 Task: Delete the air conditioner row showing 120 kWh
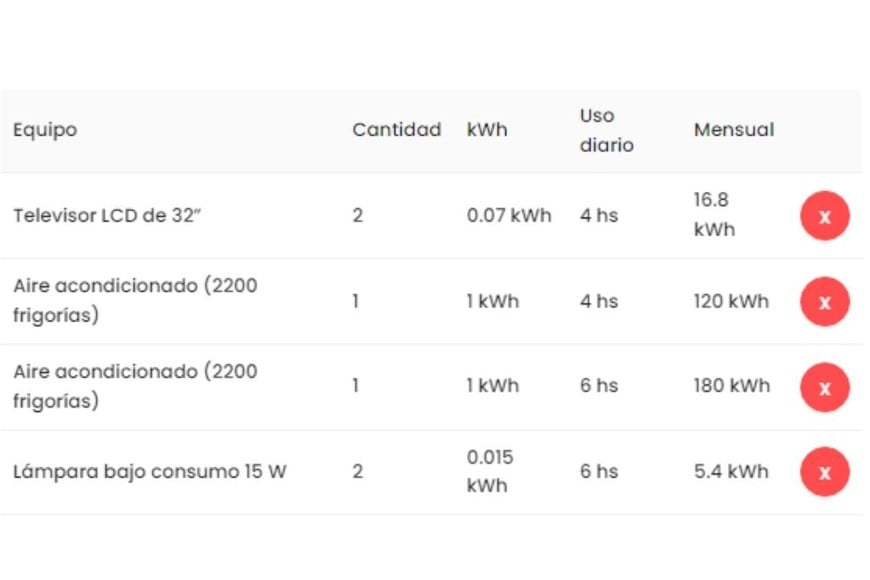[824, 302]
